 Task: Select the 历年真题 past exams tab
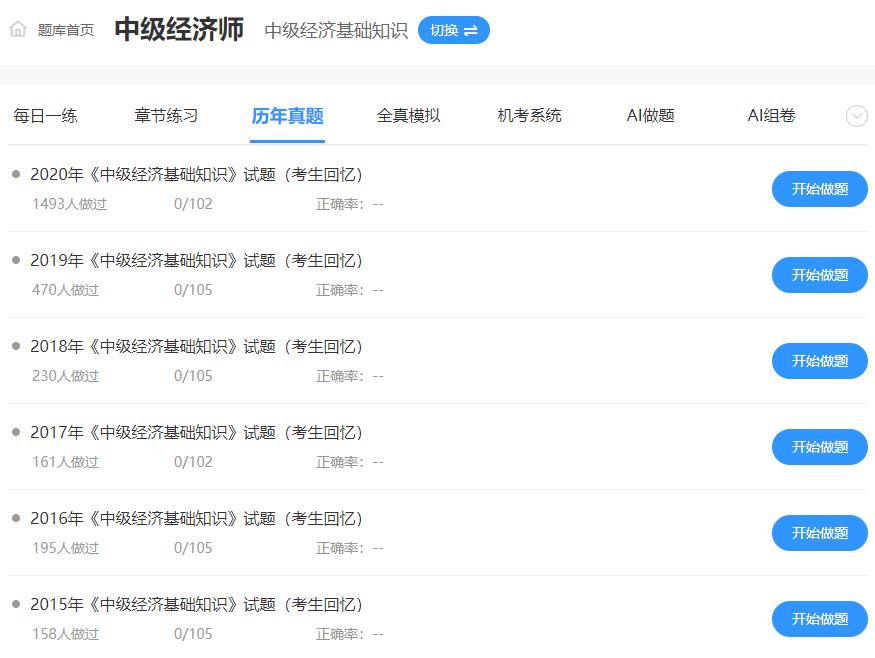[x=287, y=116]
